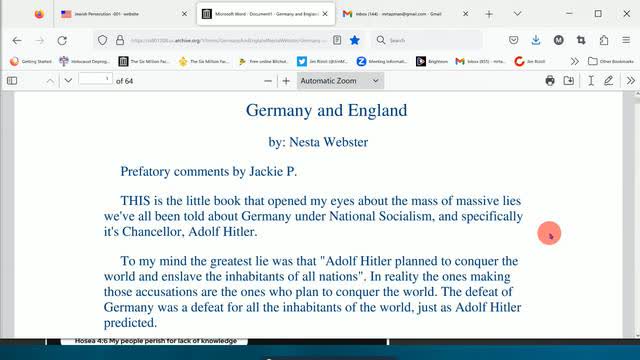Open the Firefox downloads panel
Screen dimensions: 640x360
(536, 40)
